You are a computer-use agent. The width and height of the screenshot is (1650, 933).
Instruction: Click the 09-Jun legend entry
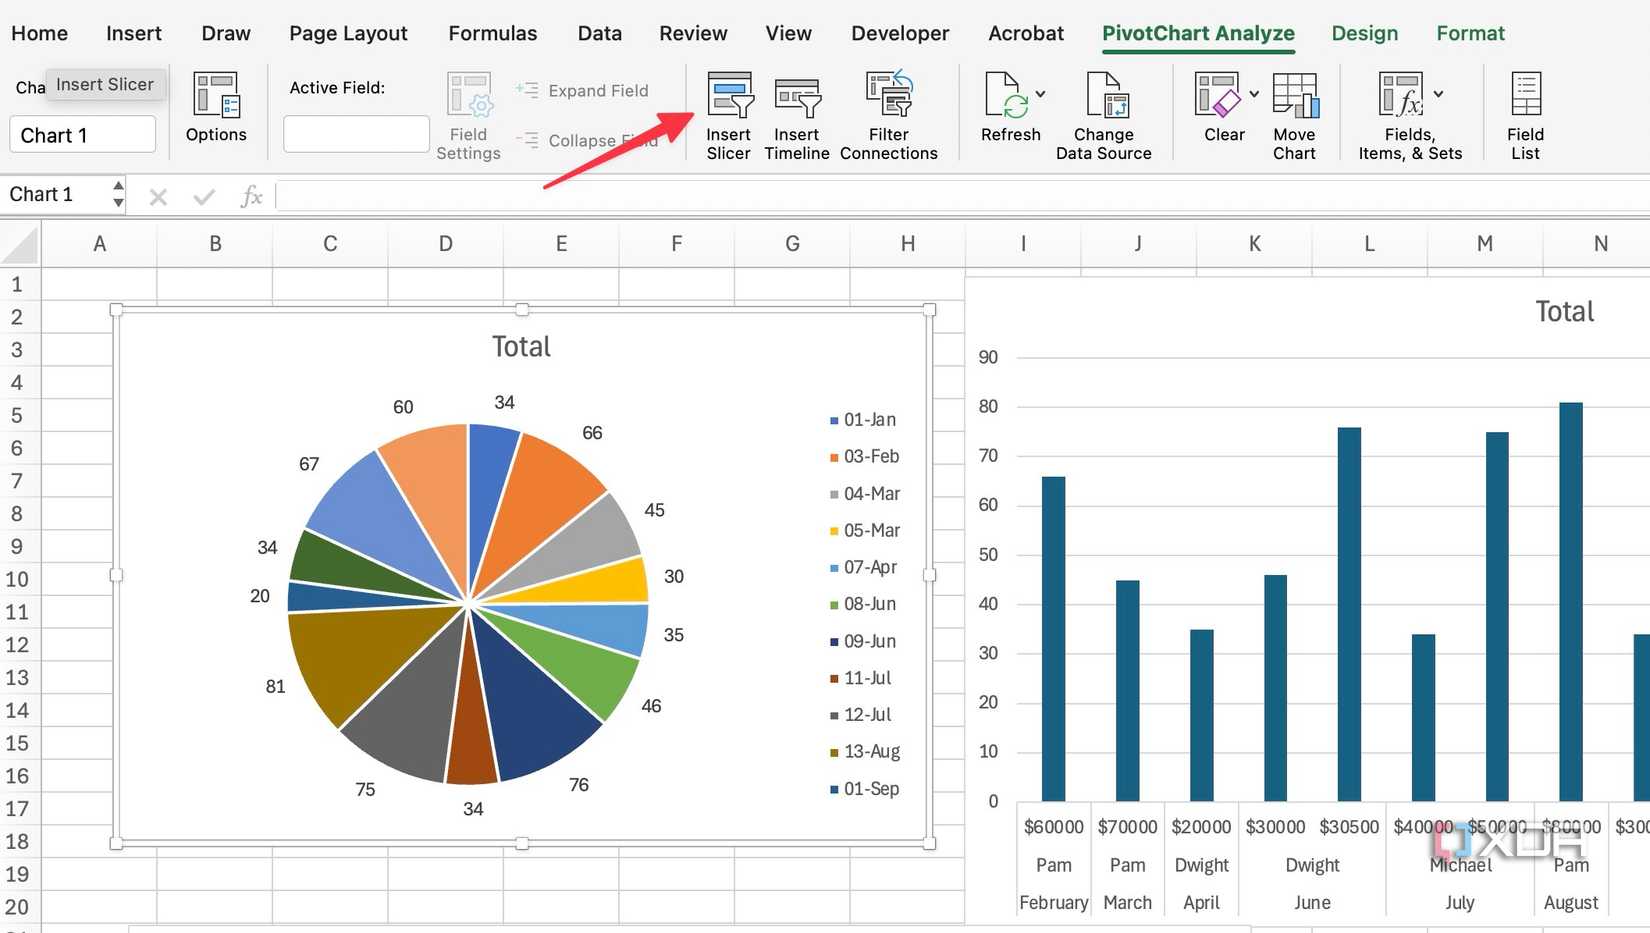pyautogui.click(x=864, y=641)
